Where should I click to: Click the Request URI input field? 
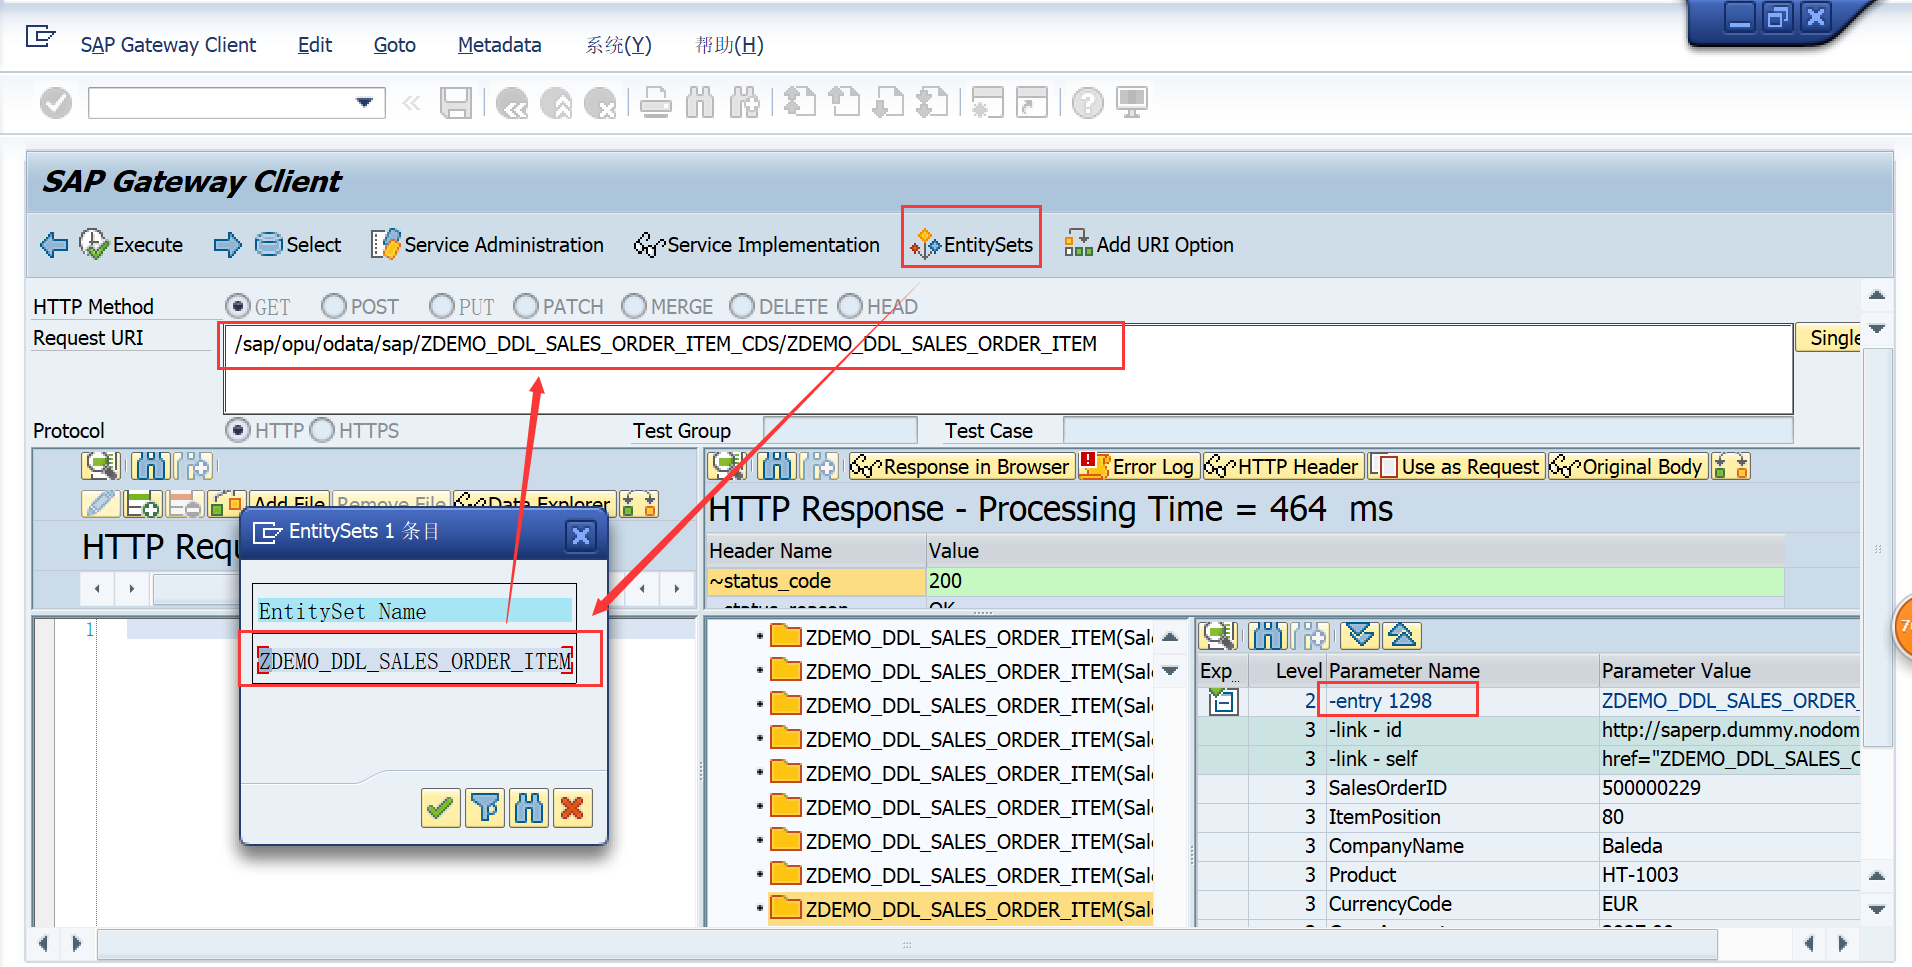click(x=1008, y=369)
